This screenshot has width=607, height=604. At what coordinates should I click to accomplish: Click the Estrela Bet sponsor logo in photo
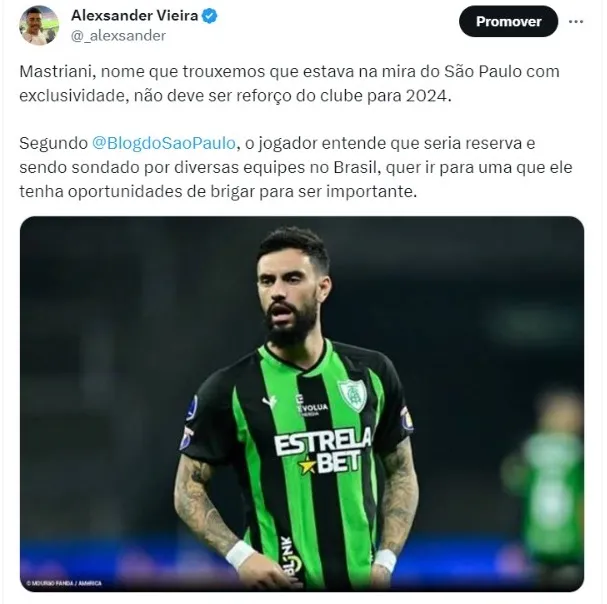[x=322, y=450]
